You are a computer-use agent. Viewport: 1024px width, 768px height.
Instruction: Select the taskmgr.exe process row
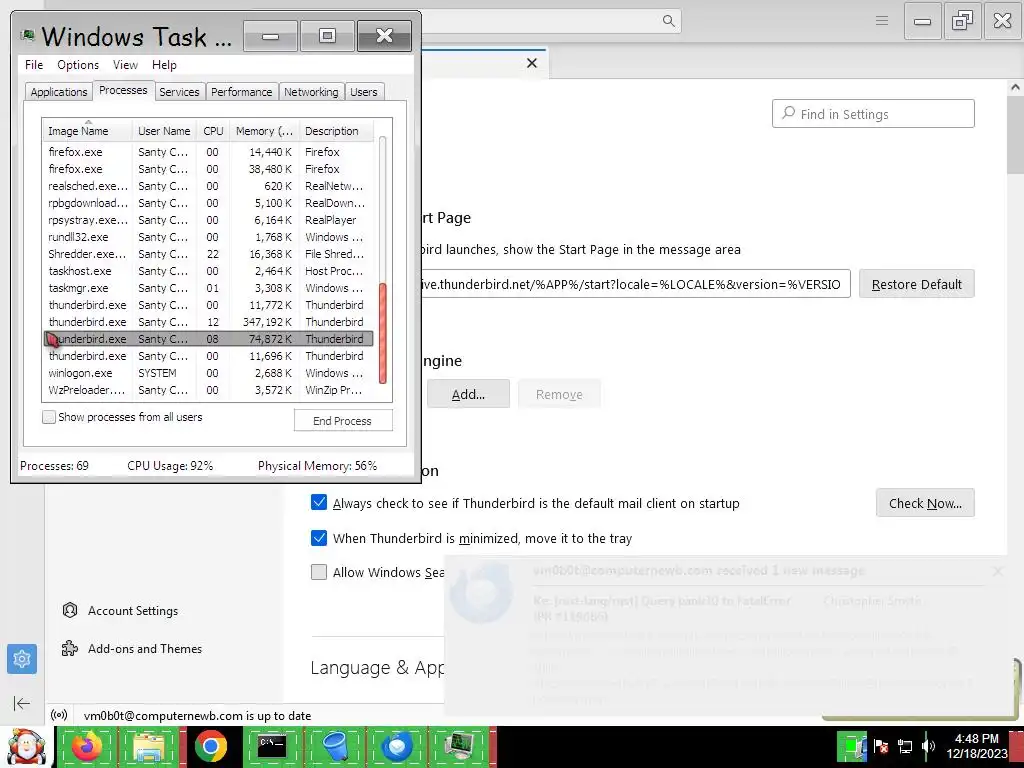(x=209, y=288)
